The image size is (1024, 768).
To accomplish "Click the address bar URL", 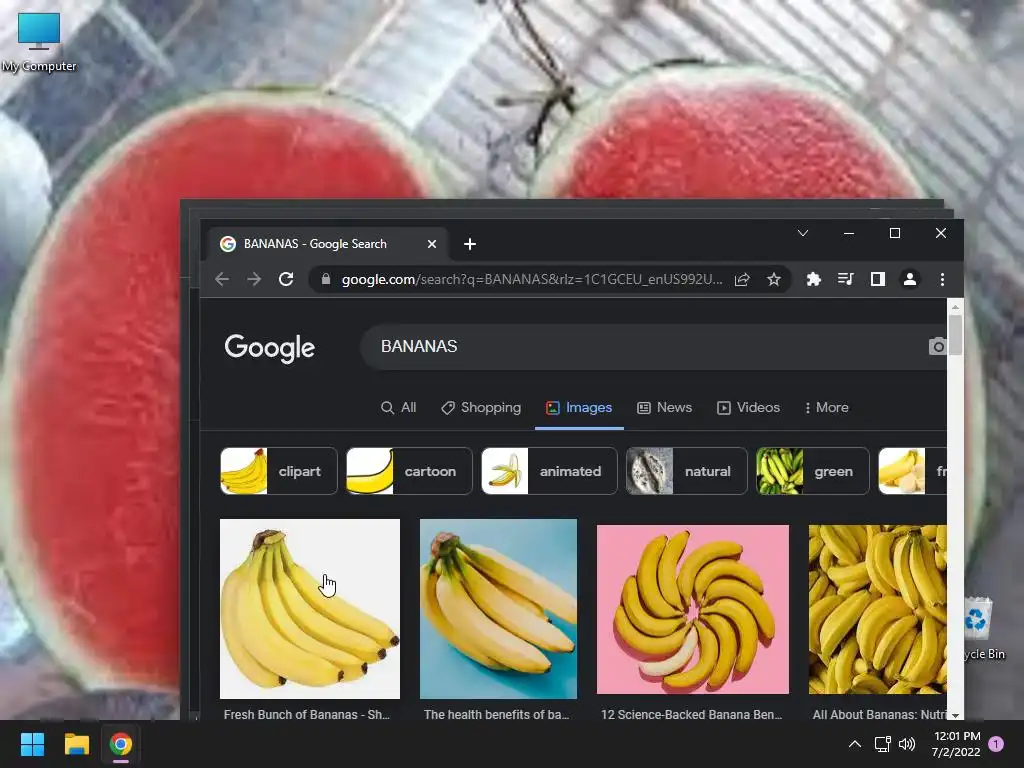I will pos(532,280).
